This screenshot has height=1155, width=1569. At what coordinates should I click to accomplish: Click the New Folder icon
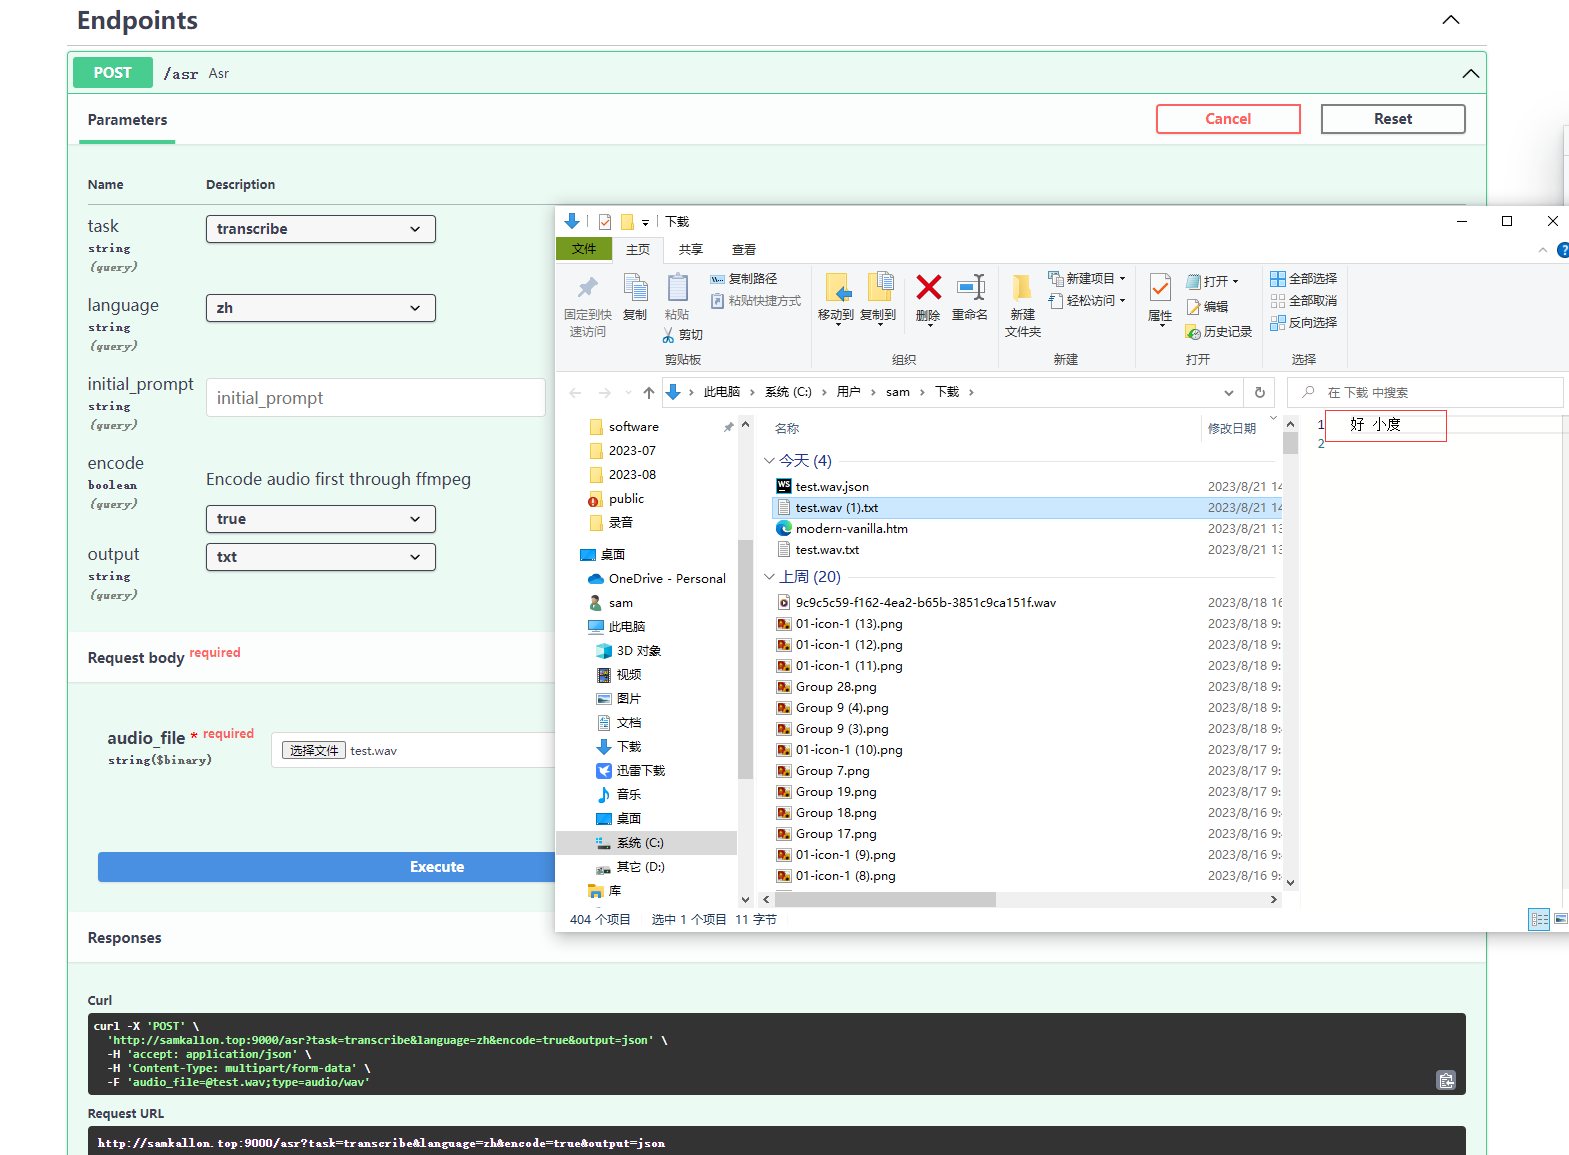point(1022,290)
